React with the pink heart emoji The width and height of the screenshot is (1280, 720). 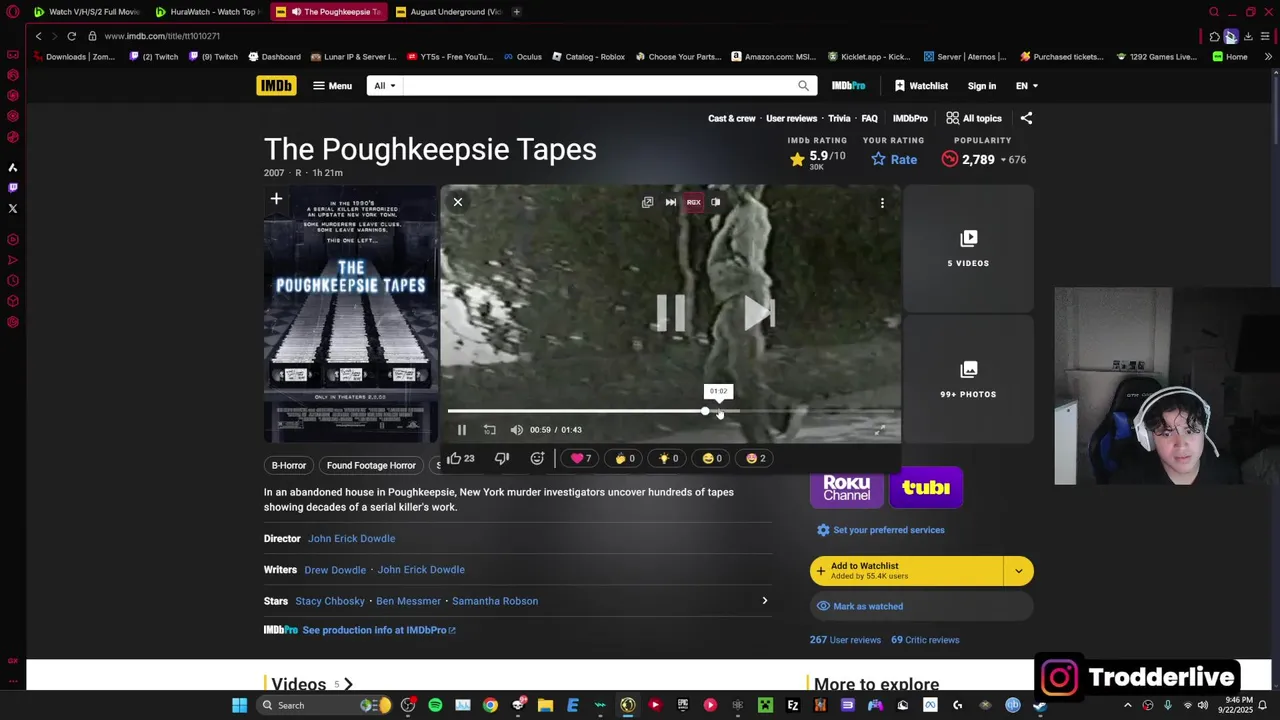coord(581,458)
